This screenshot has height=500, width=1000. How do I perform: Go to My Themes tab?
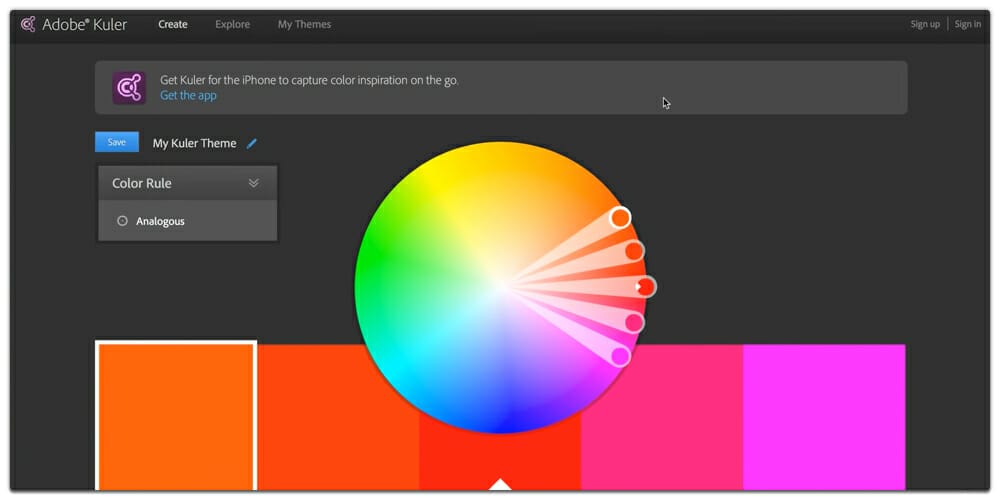304,24
